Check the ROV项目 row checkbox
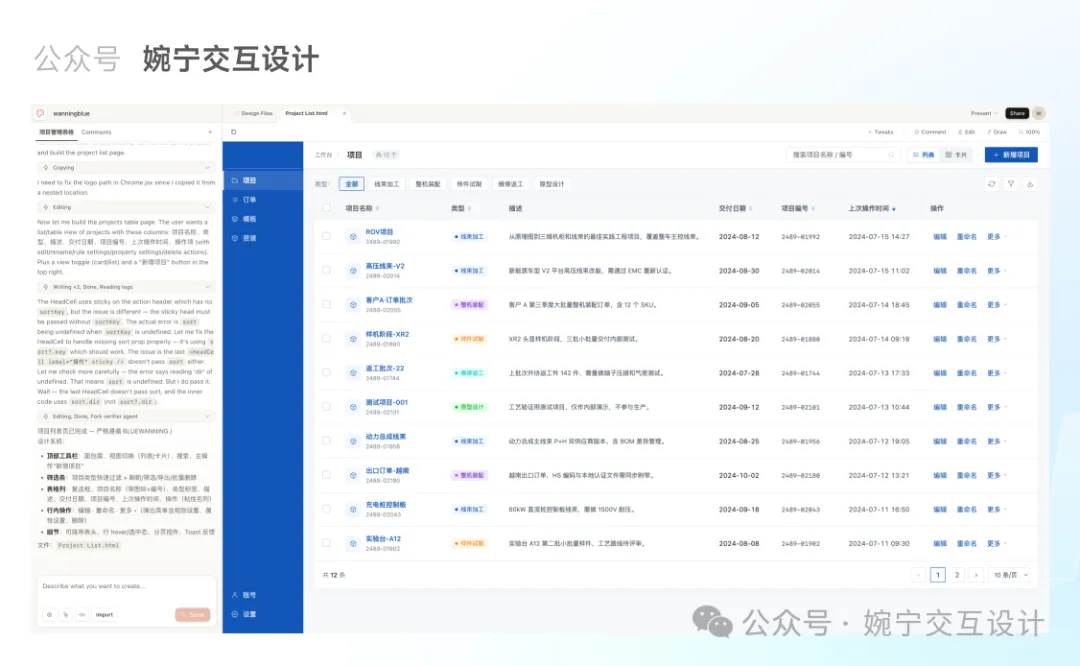The width and height of the screenshot is (1080, 666). pos(326,236)
